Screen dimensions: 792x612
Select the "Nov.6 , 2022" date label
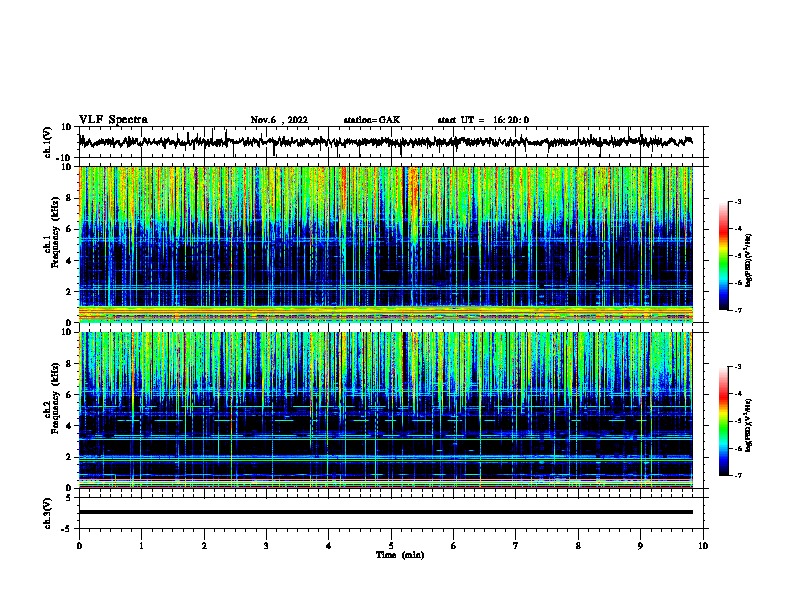pyautogui.click(x=279, y=120)
